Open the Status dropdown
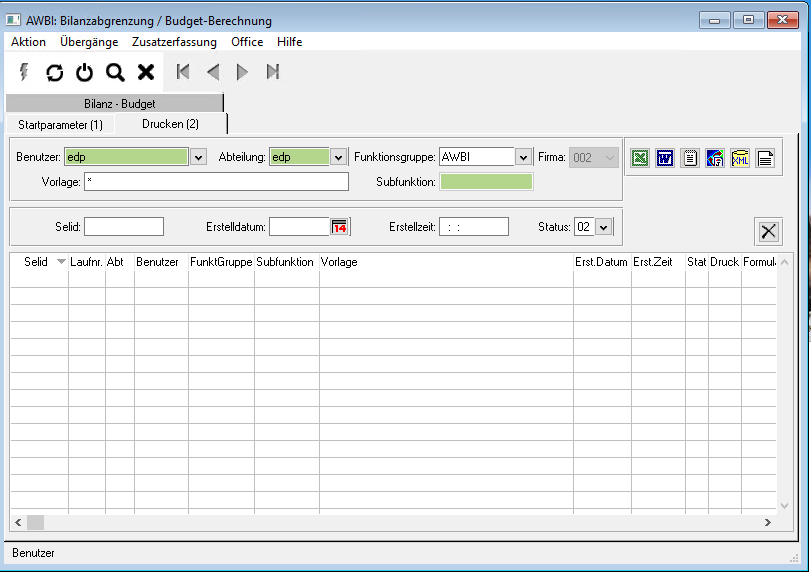811x575 pixels. [x=602, y=227]
